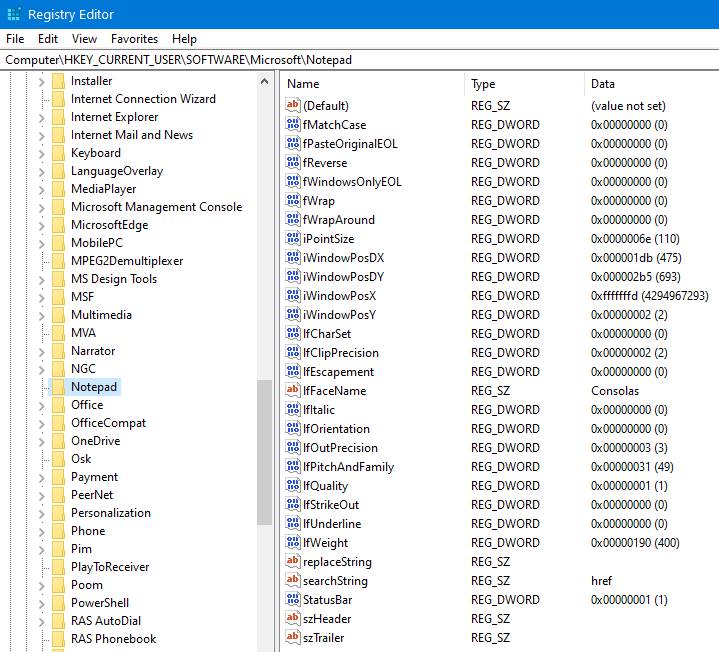This screenshot has height=652, width=719.
Task: Select the lfOrientation value name
Action: pos(337,429)
